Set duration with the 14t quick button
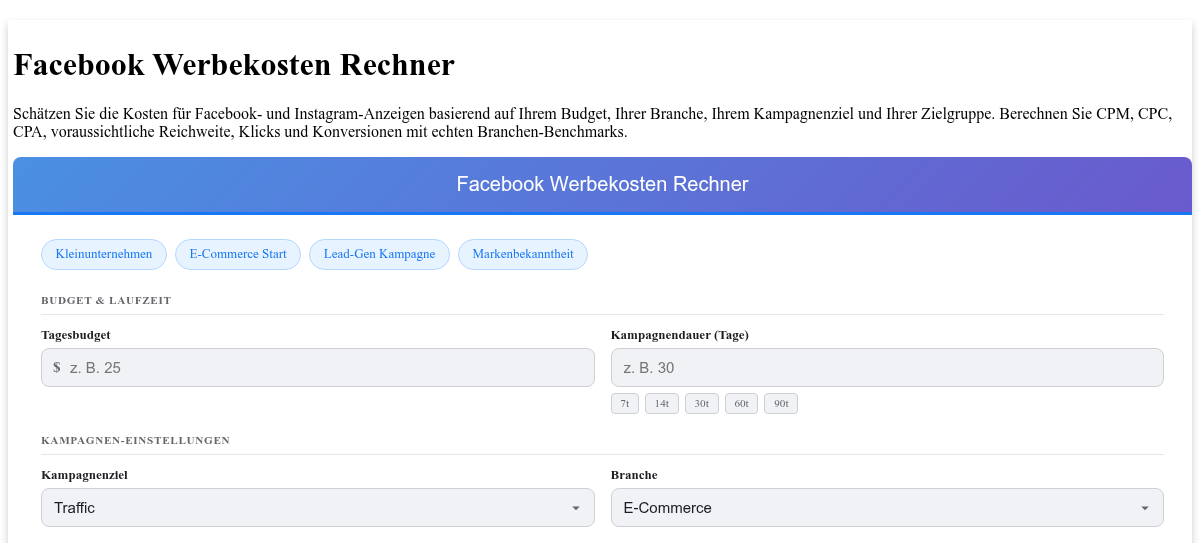 (662, 403)
